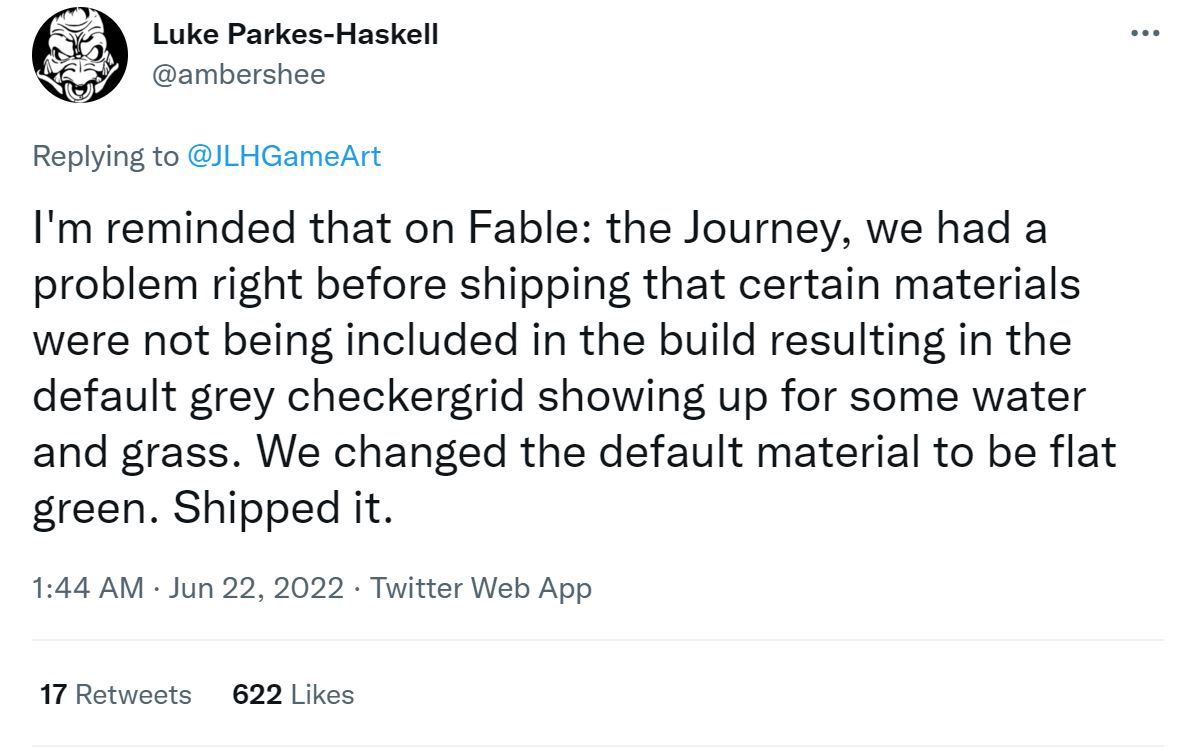1196x751 pixels.
Task: Open the Twitter Web App source link
Action: pos(481,588)
